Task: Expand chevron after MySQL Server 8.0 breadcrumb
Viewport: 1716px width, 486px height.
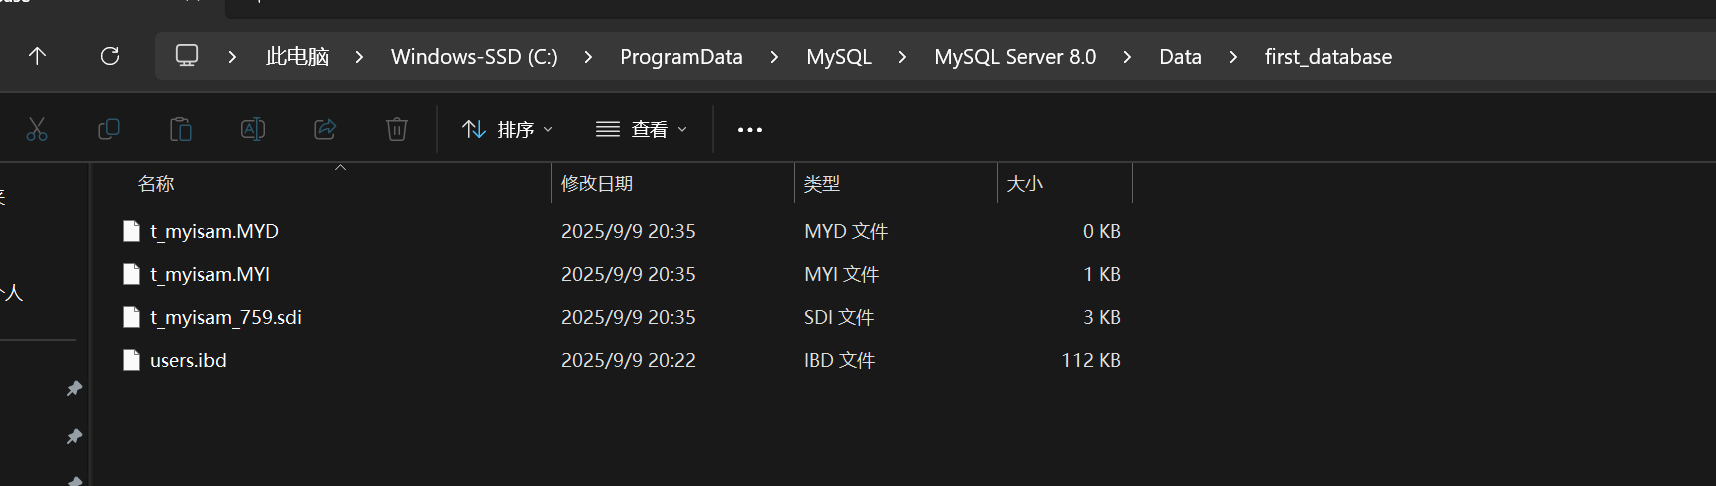Action: (1127, 57)
